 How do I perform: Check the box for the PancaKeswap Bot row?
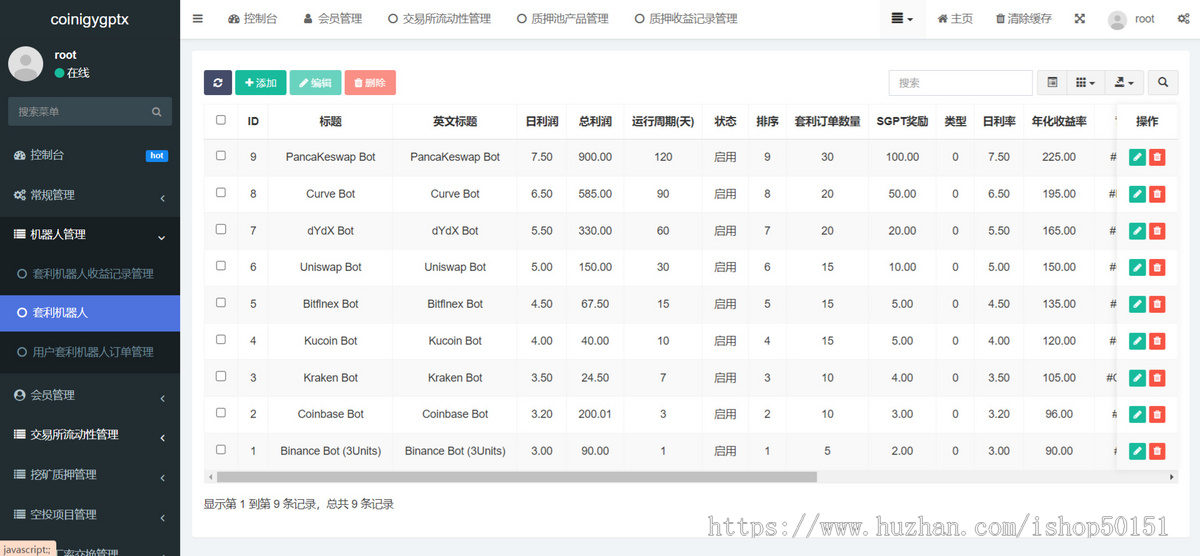(221, 156)
